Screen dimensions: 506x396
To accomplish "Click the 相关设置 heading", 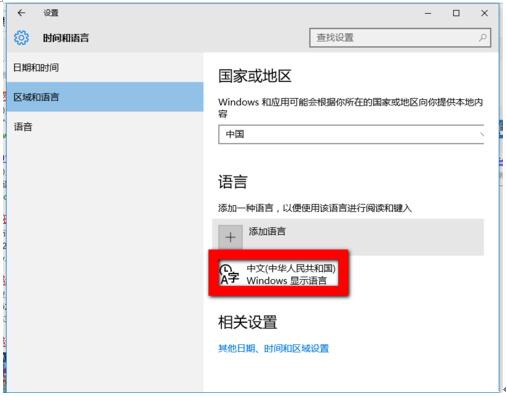I will pos(248,322).
